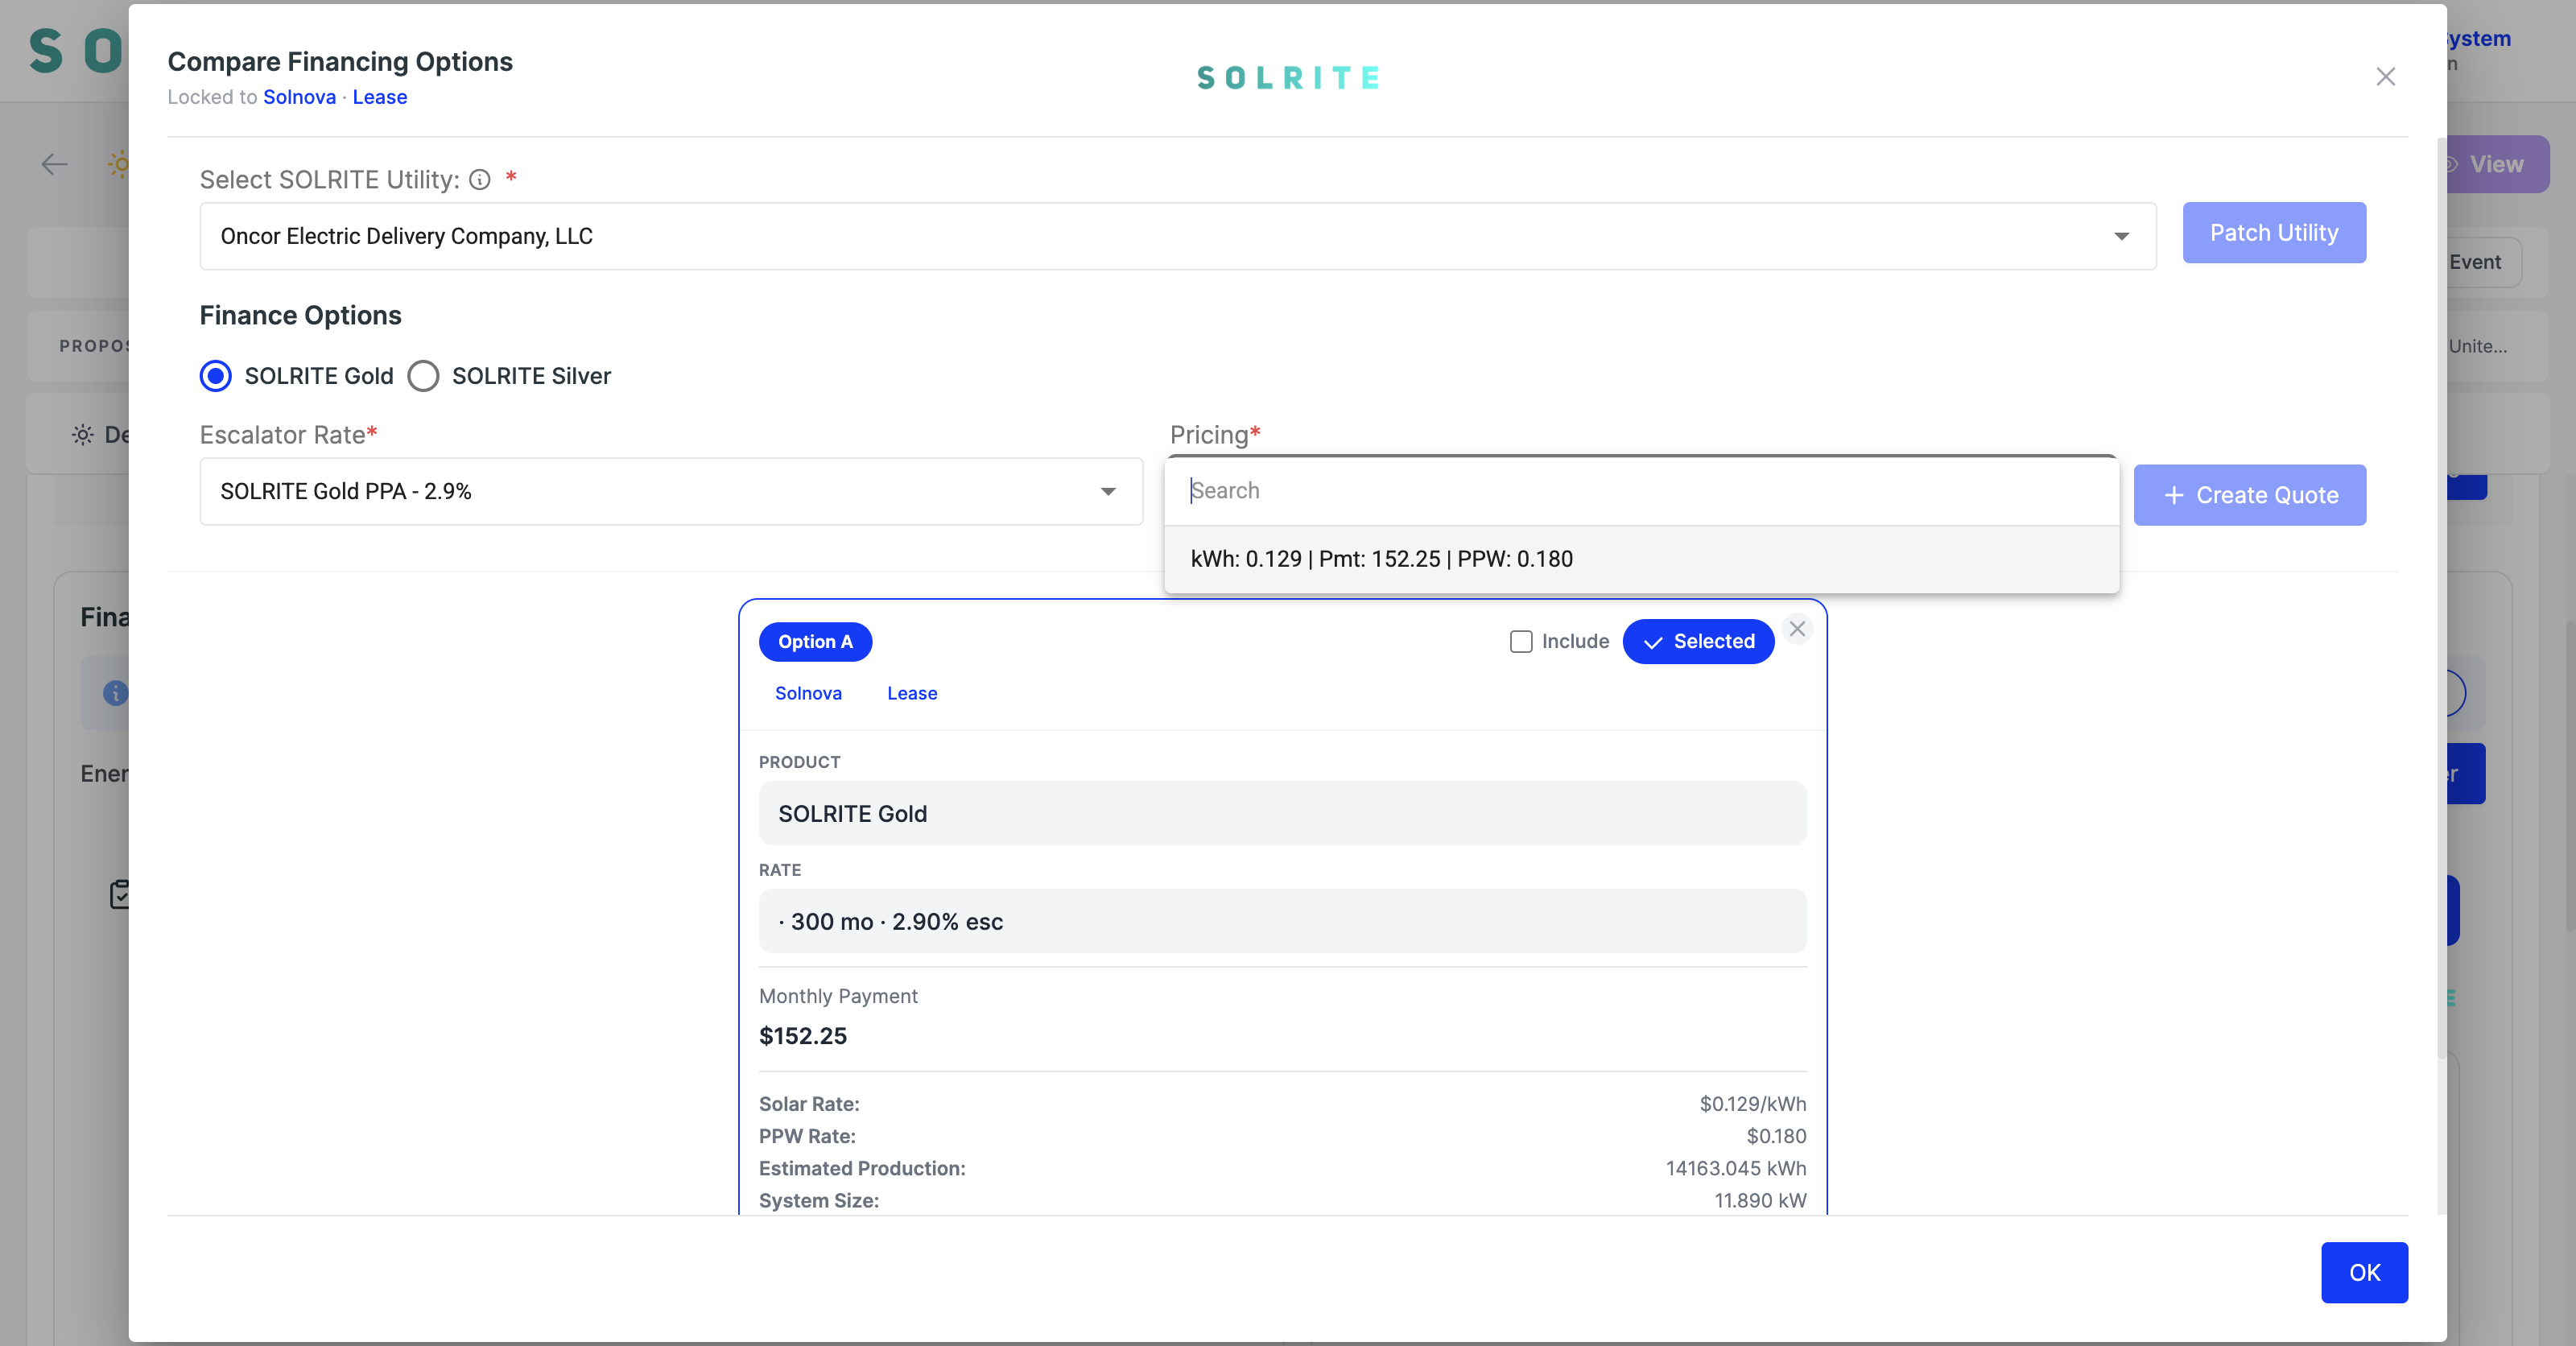Remove the Option A card with X
Viewport: 2576px width, 1346px height.
[x=1797, y=629]
